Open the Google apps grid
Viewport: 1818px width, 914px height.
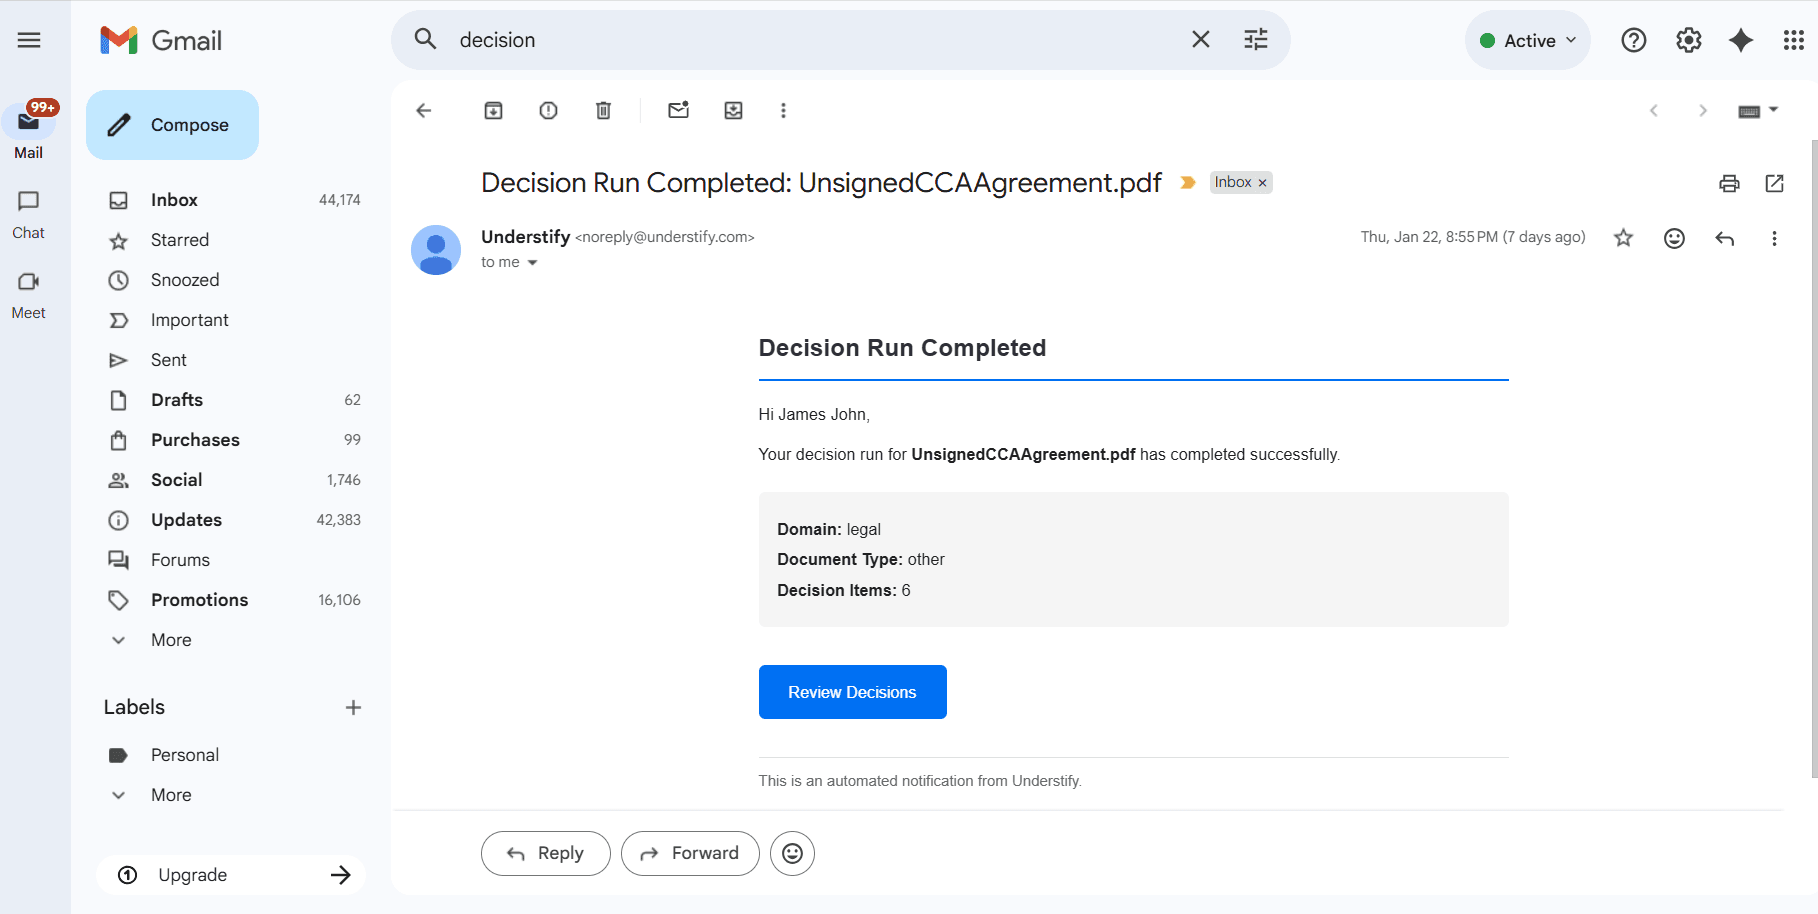click(1793, 40)
